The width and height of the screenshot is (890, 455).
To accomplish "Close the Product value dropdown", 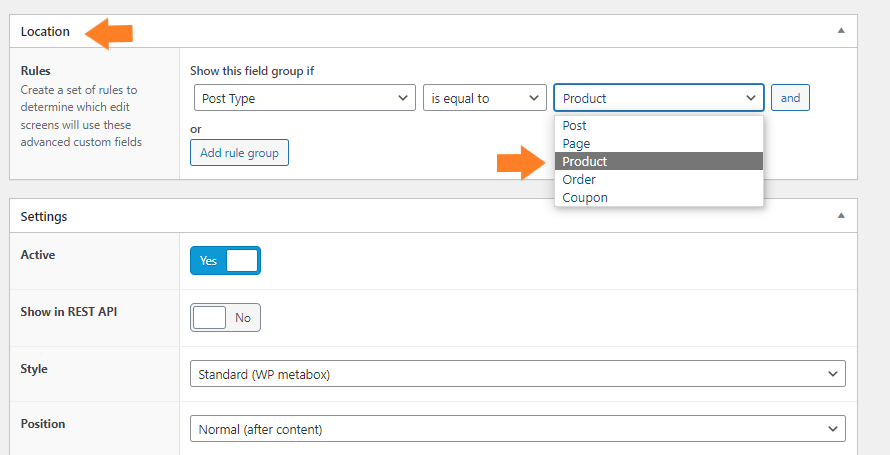I will (x=659, y=98).
